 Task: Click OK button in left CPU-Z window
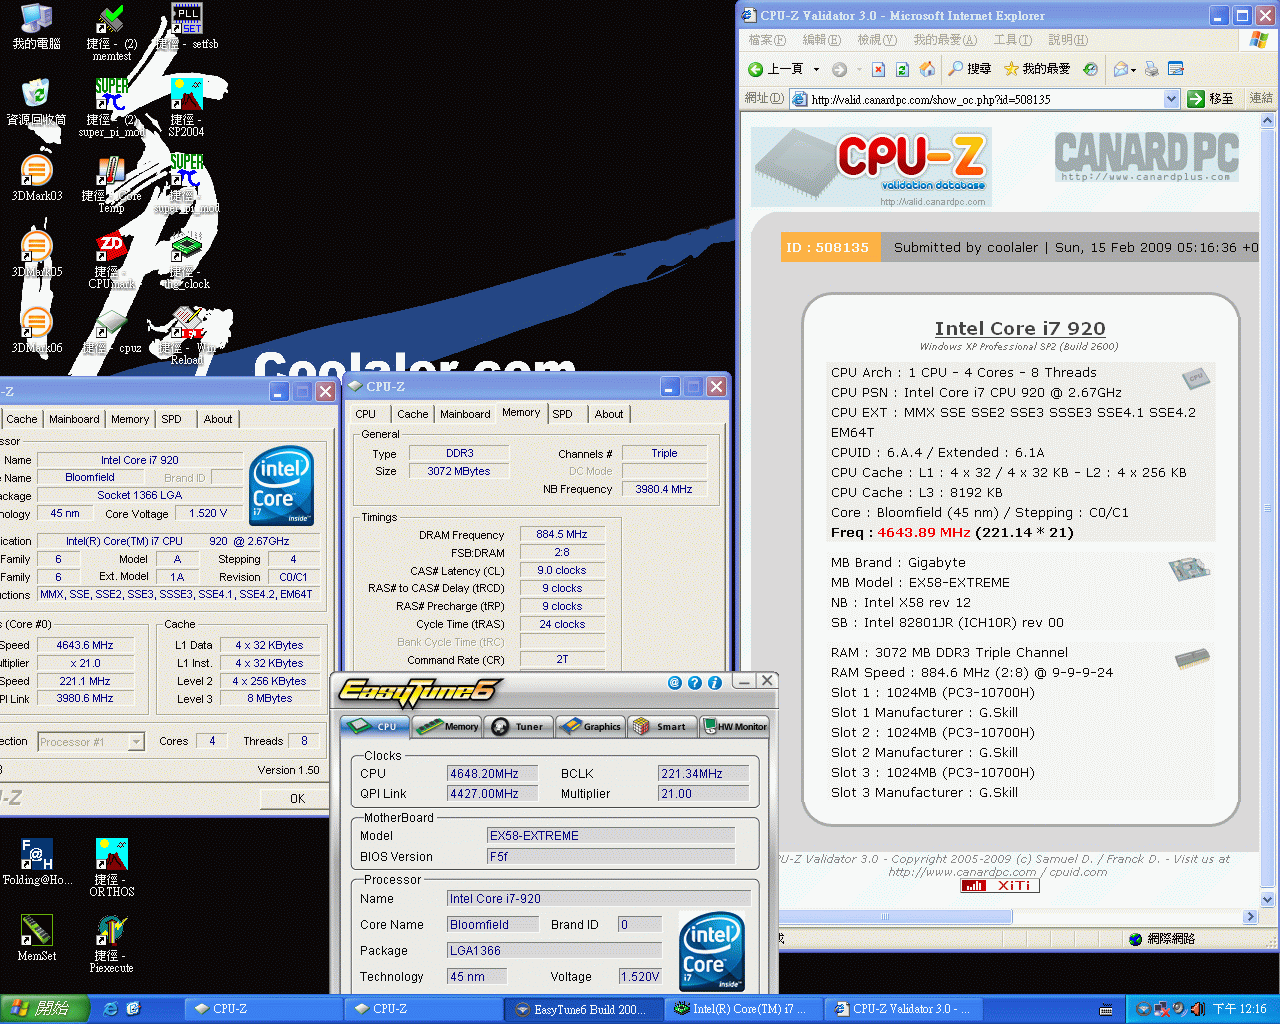click(x=297, y=798)
